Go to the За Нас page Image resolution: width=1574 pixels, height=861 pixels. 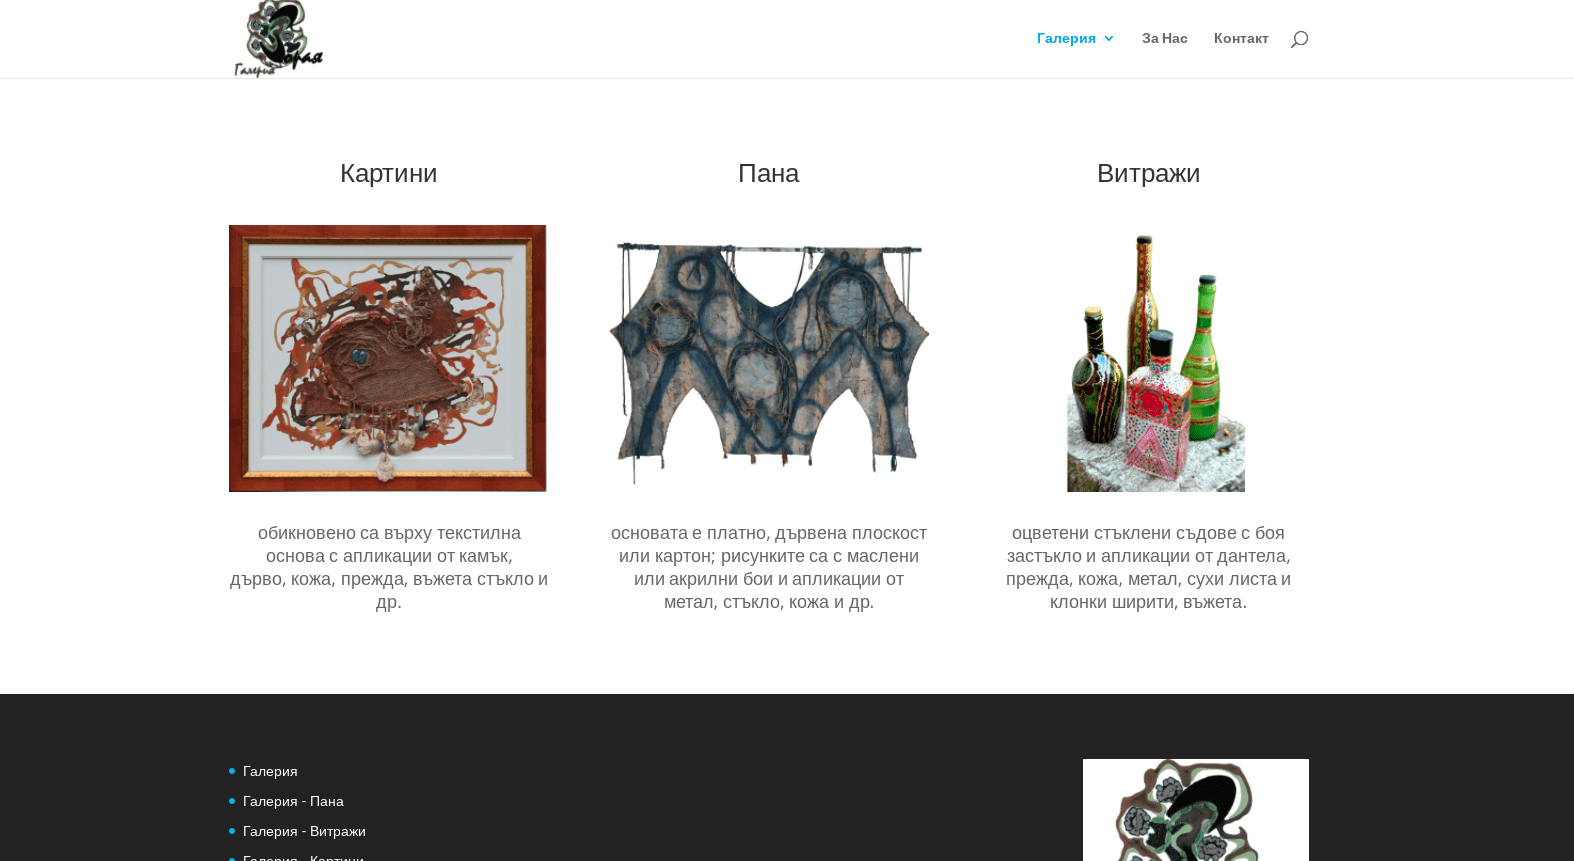[x=1165, y=38]
